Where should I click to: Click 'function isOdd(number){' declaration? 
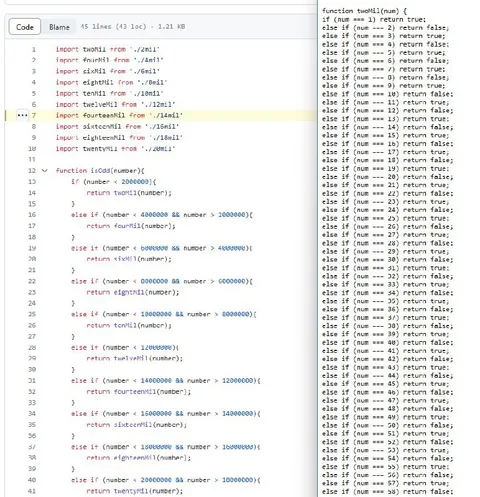click(x=100, y=171)
